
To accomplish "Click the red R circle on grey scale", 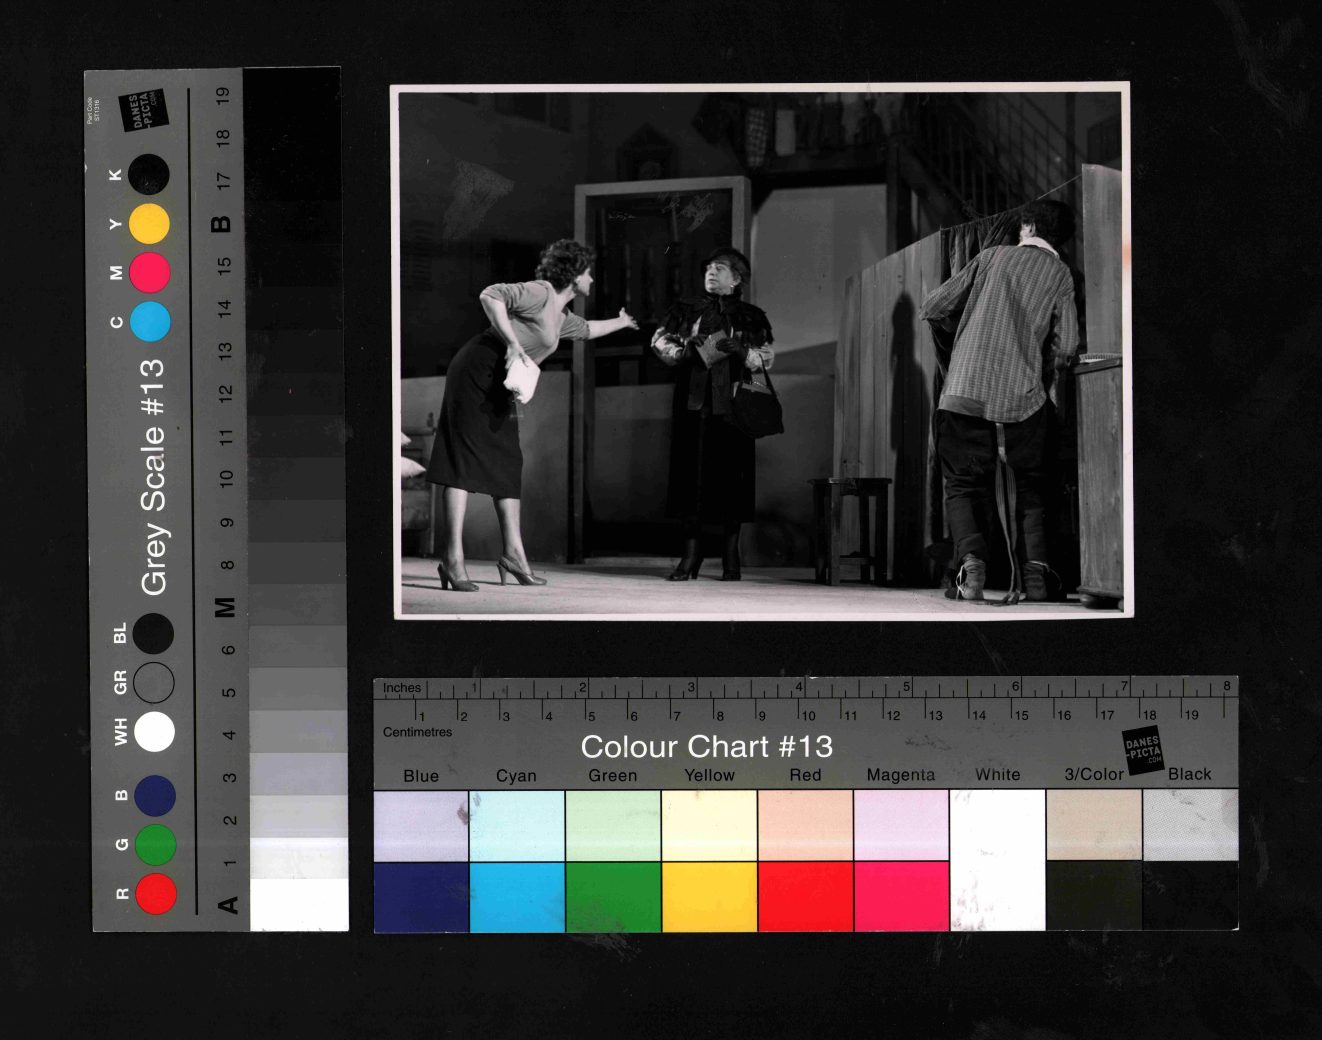I will (156, 893).
